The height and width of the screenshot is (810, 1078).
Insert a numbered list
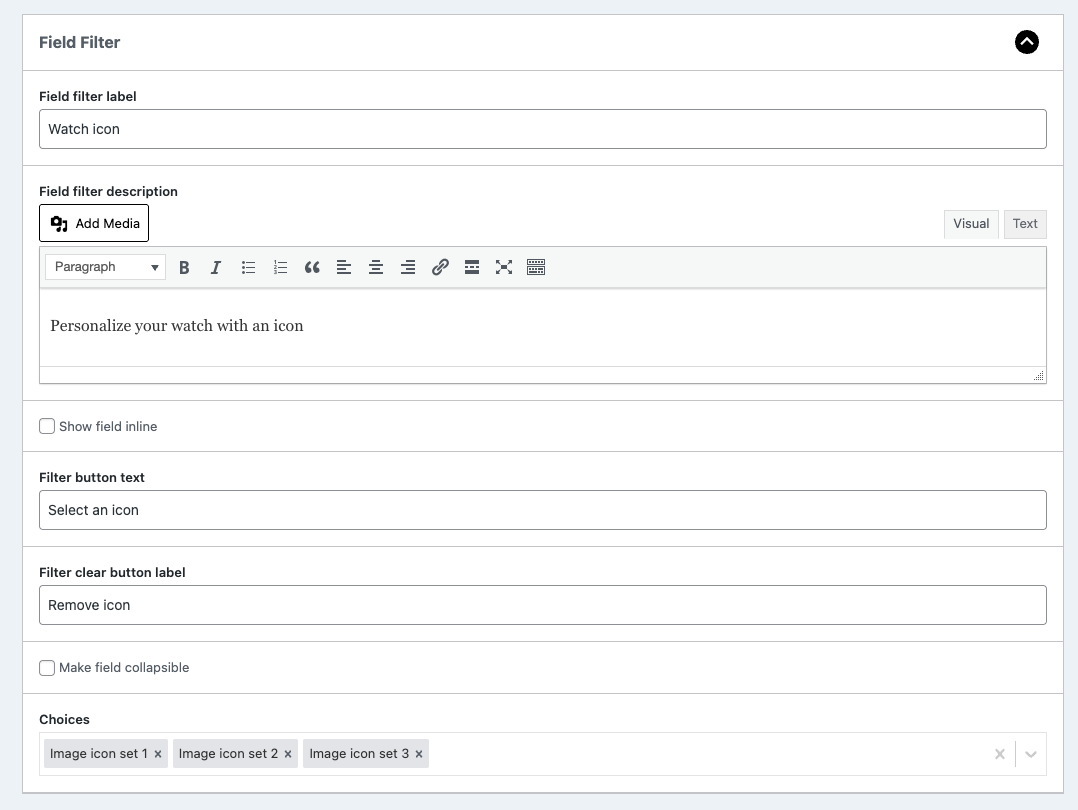(x=280, y=267)
